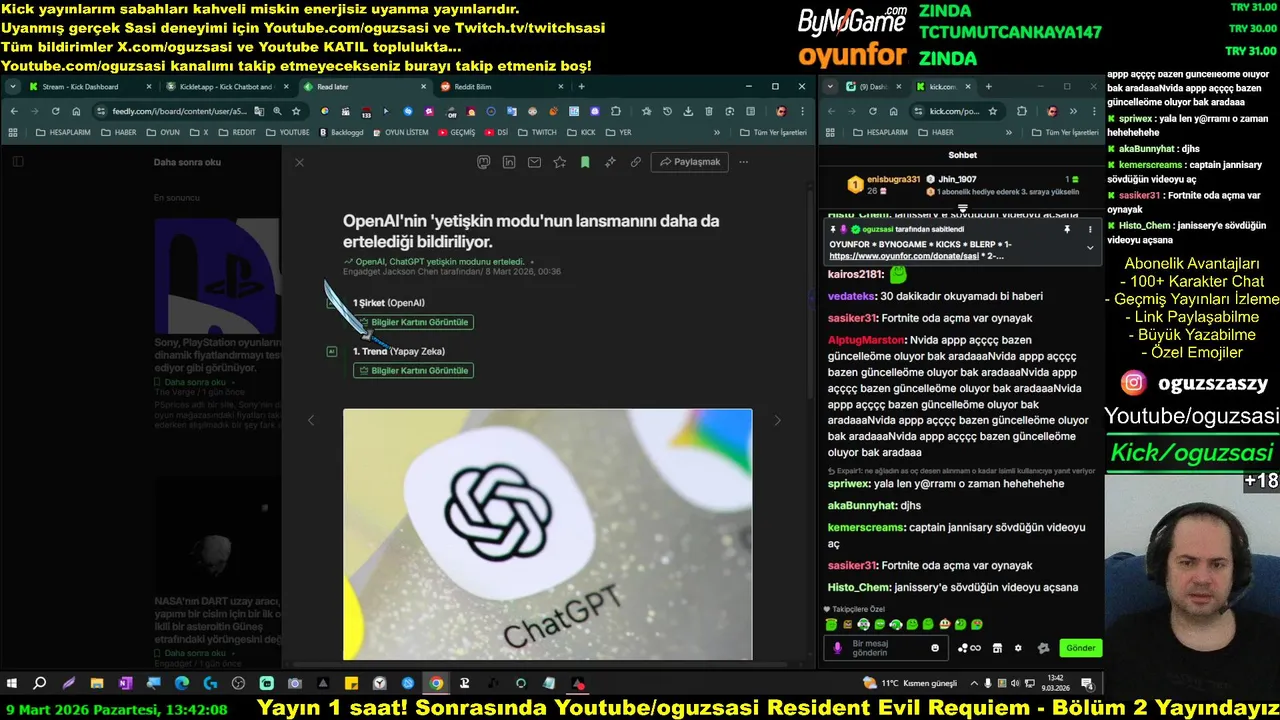Open the OYUN LİSTEM bookmark
The image size is (1280, 720).
click(x=400, y=132)
